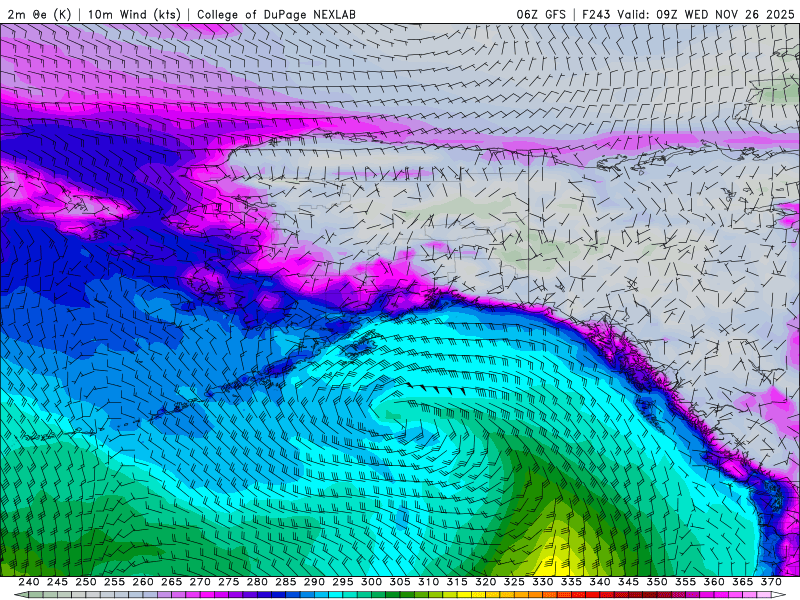This screenshot has width=800, height=600.
Task: Select the 265 legend value
Action: click(171, 582)
